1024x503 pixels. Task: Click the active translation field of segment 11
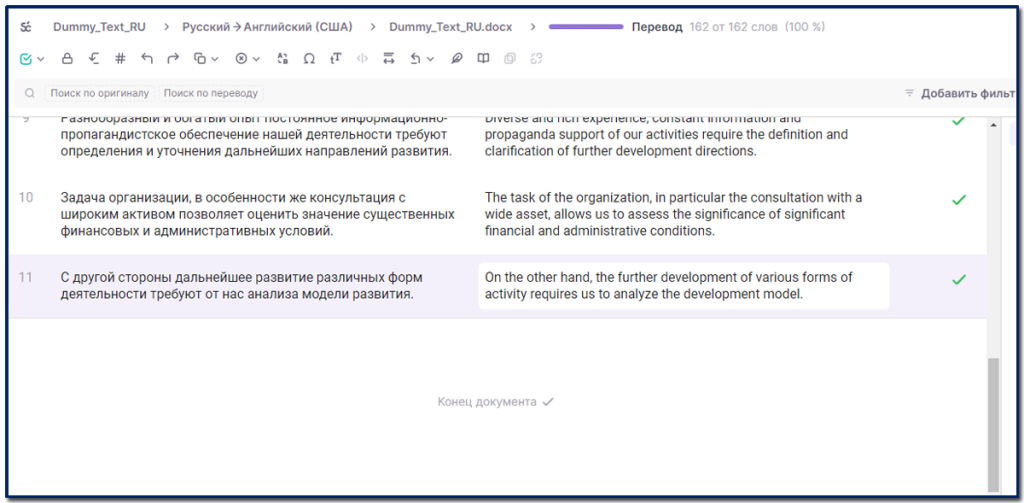[684, 285]
